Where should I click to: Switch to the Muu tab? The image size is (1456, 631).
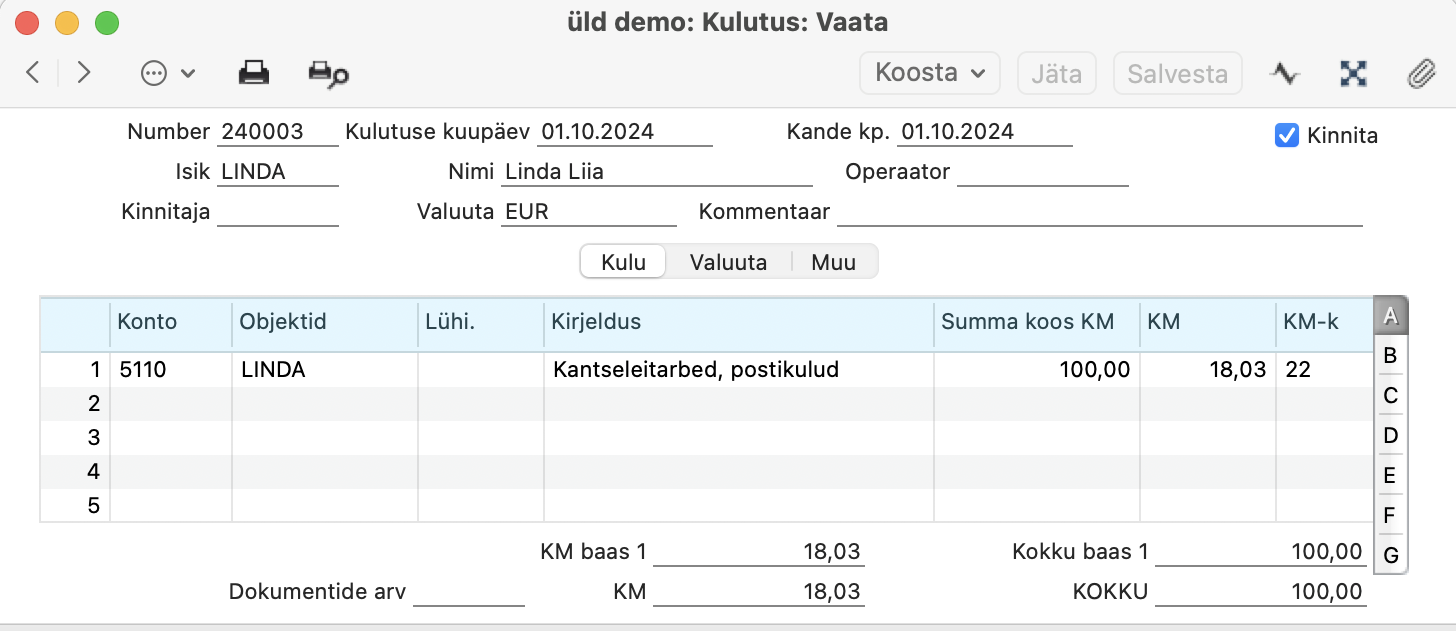833,262
